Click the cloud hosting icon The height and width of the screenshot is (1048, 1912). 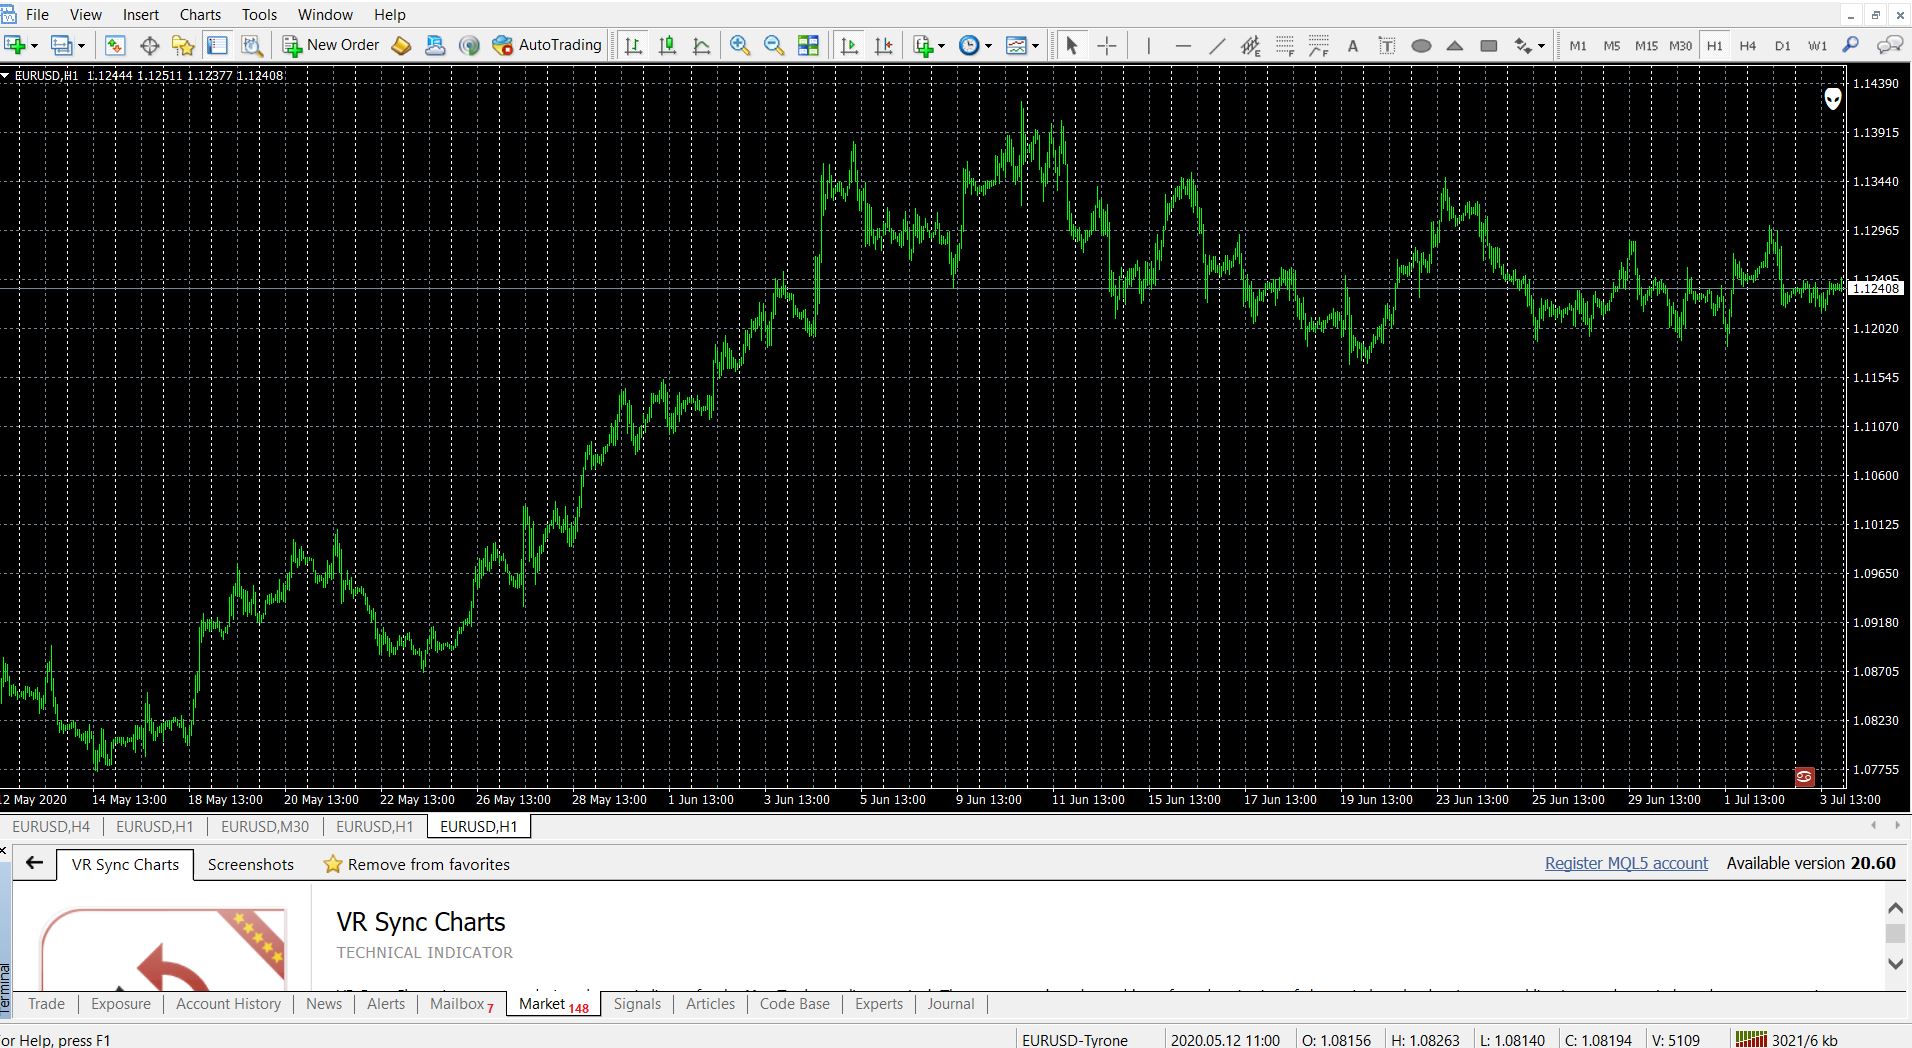(435, 45)
